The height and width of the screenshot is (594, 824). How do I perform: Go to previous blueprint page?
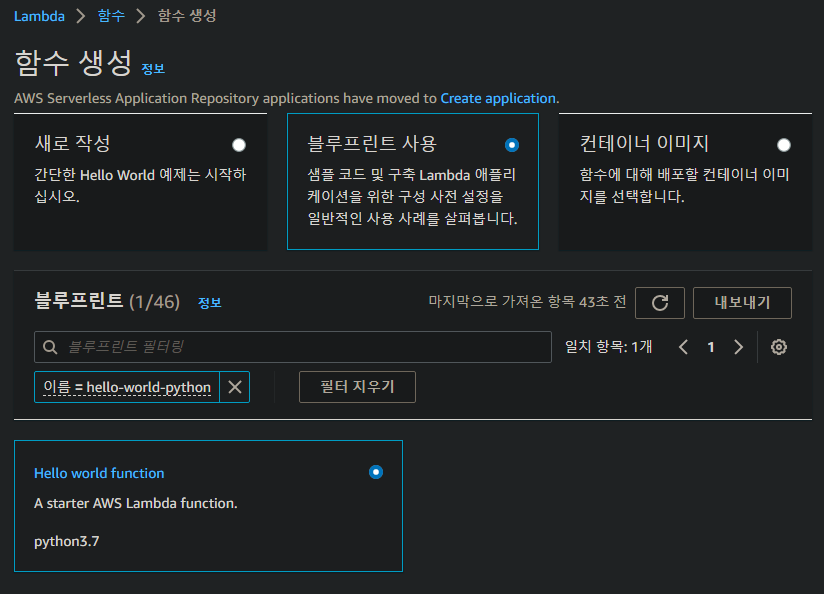click(683, 347)
